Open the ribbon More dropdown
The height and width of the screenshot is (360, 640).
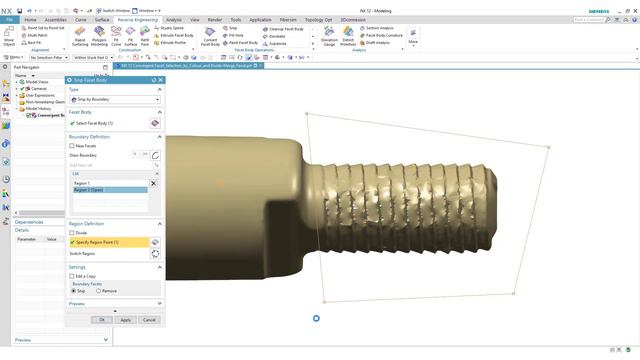coord(413,37)
